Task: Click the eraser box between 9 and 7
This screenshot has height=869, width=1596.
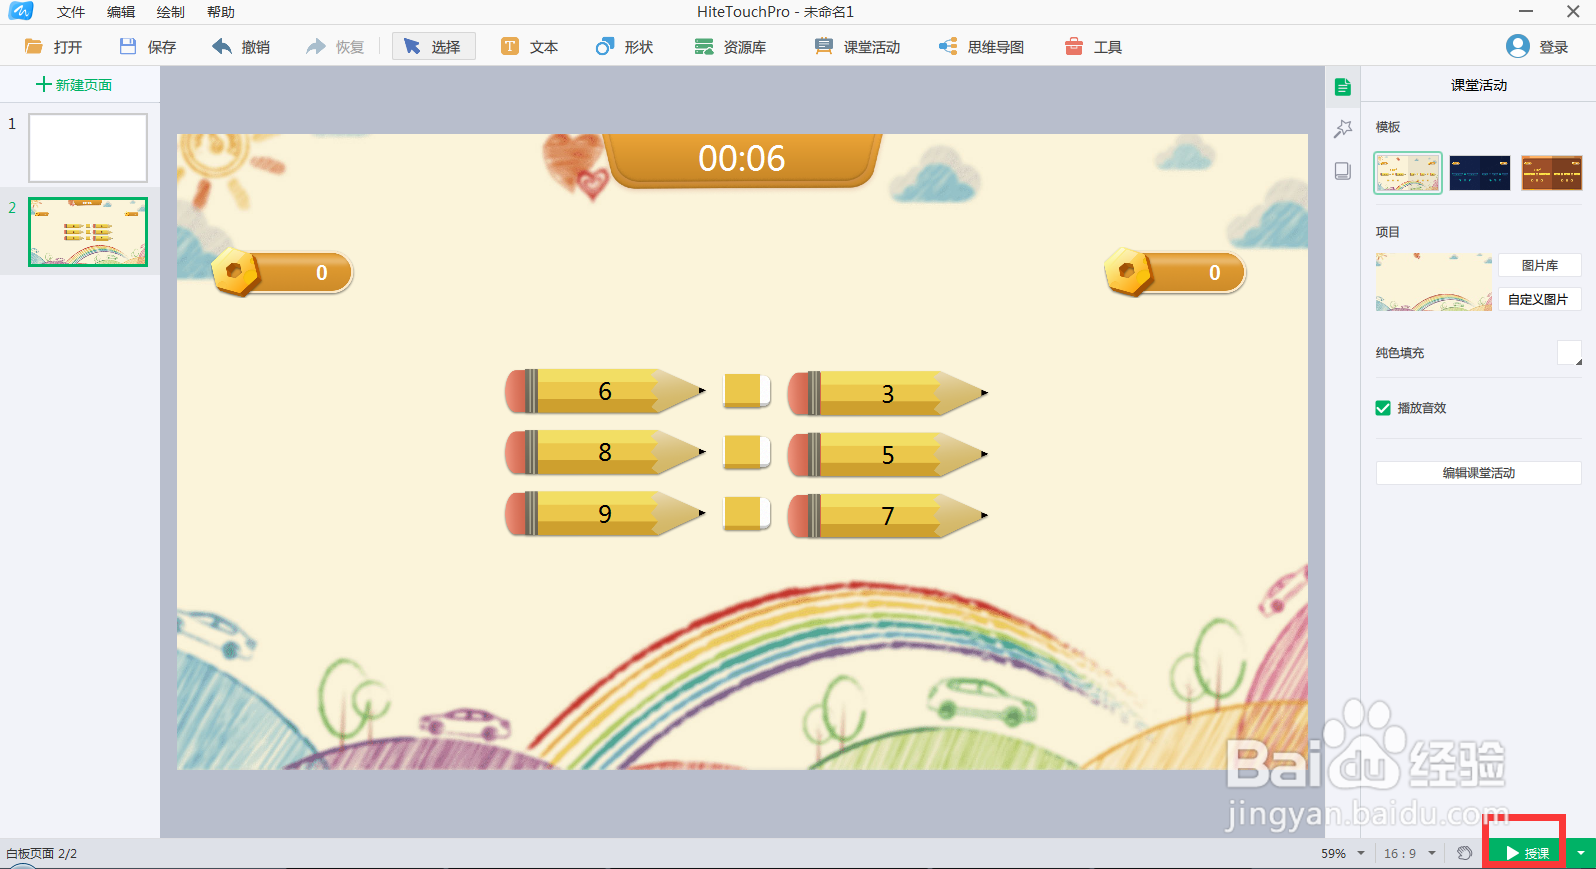Action: [747, 513]
